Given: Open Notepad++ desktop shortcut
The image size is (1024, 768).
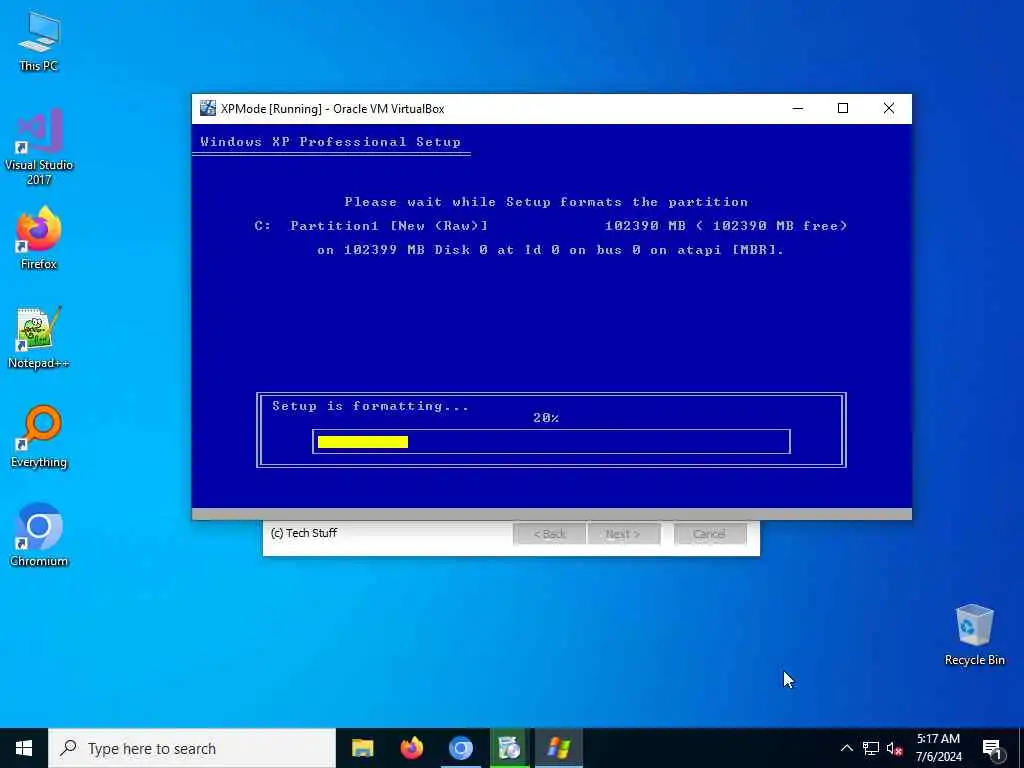Looking at the screenshot, I should coord(39,338).
